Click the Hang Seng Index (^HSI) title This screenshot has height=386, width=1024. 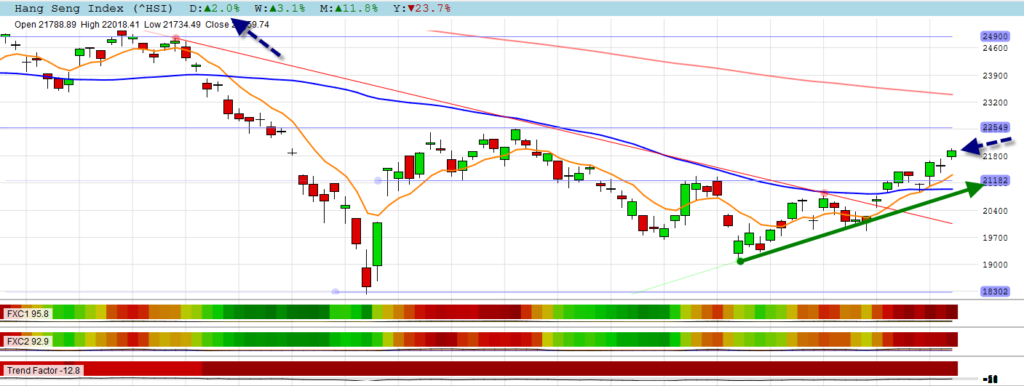coord(93,9)
